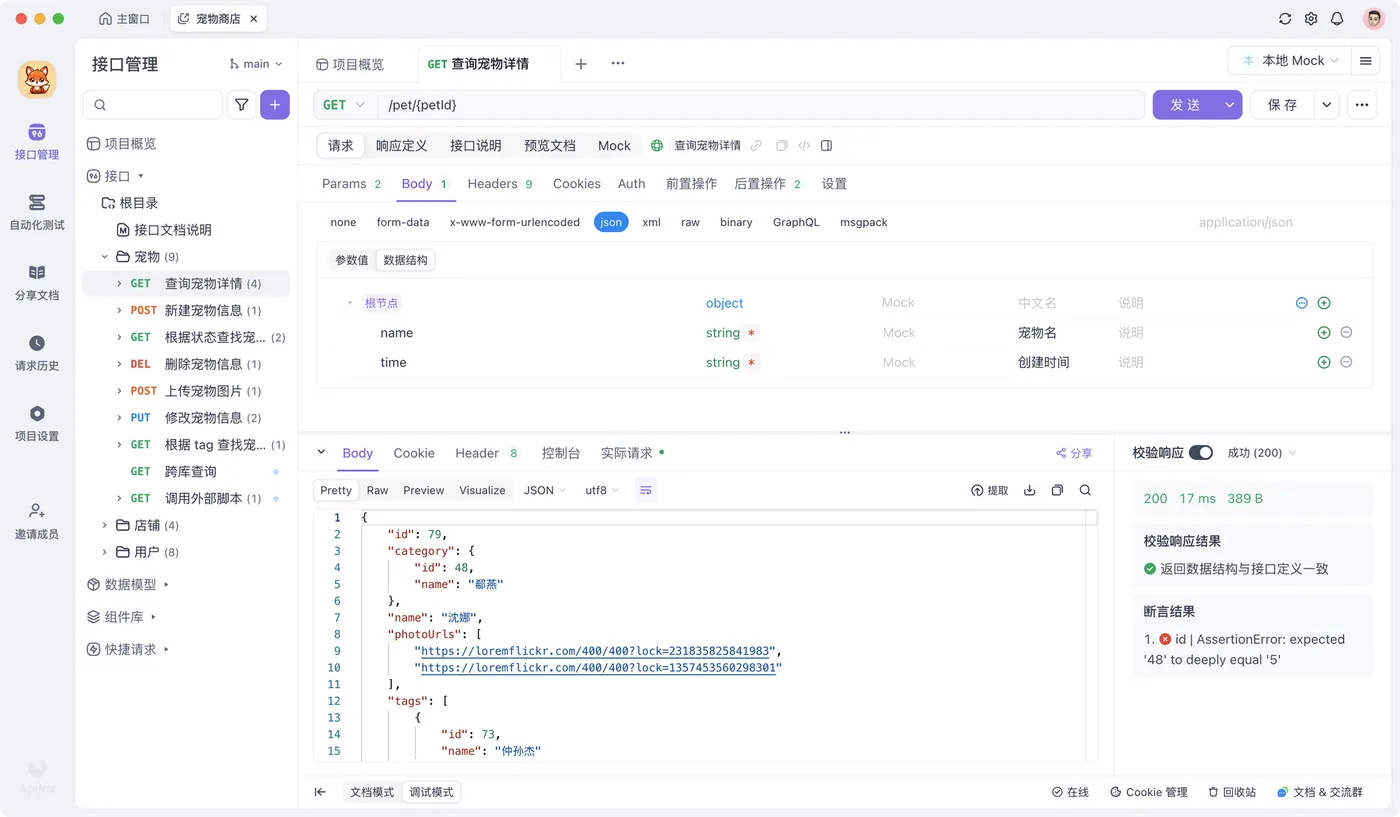Open 项目设置 from the sidebar

click(36, 422)
